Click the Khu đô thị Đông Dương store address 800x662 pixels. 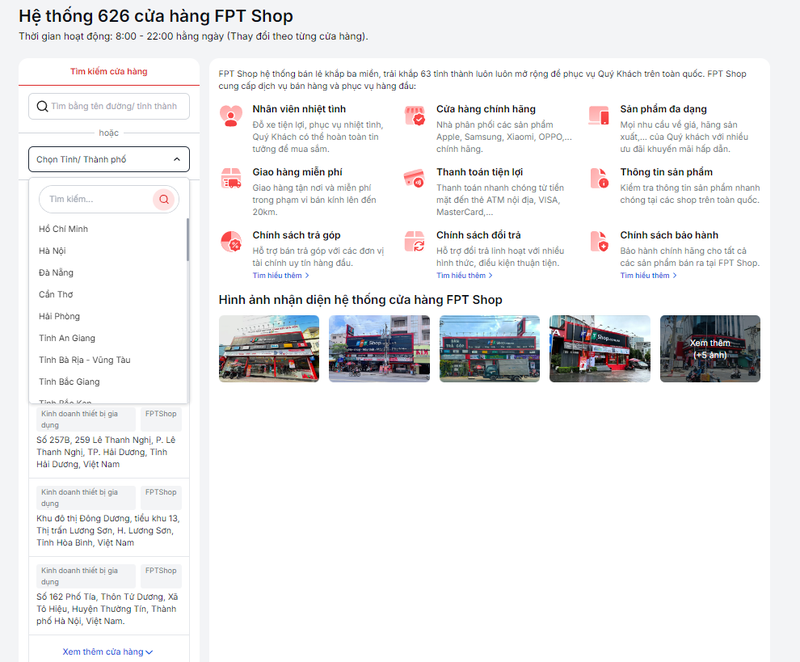(x=108, y=530)
